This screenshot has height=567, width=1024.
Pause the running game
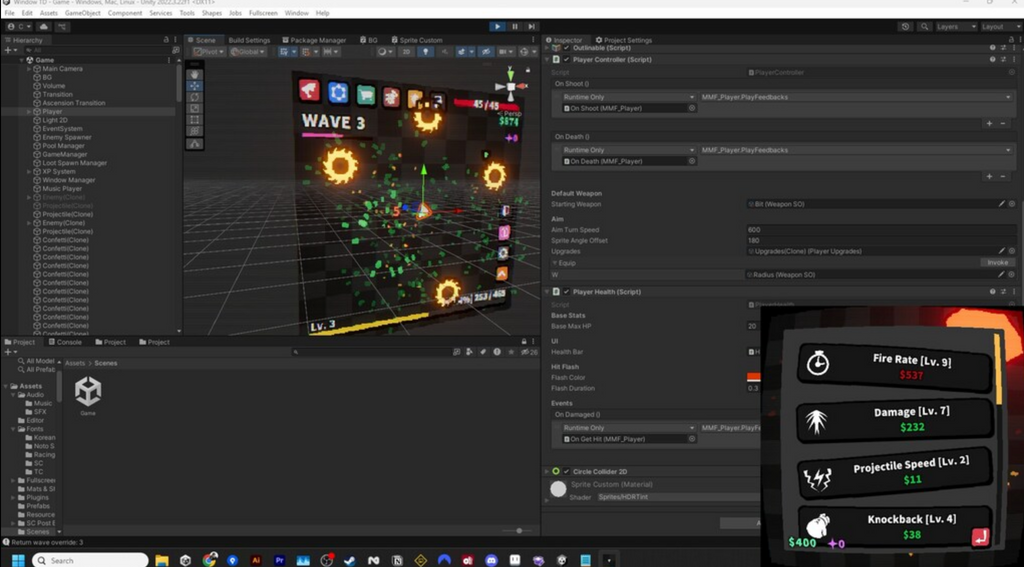pos(515,27)
